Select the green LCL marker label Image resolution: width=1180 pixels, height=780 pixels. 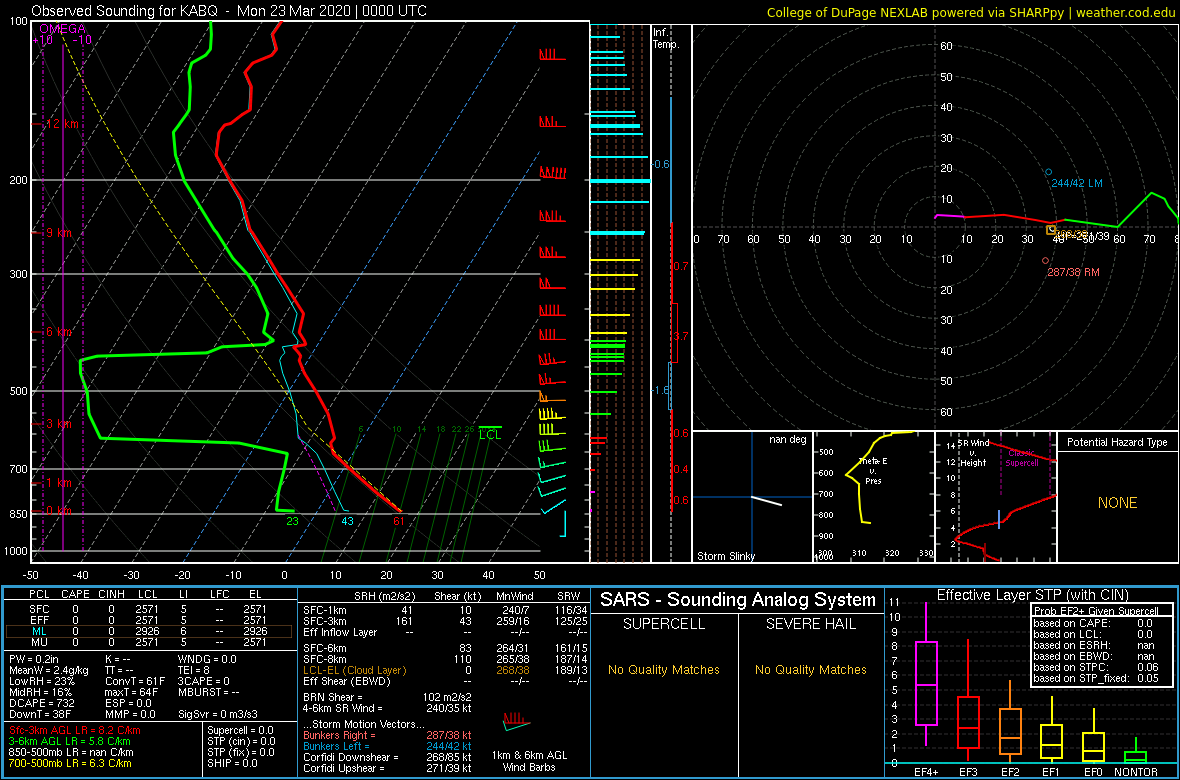(489, 434)
